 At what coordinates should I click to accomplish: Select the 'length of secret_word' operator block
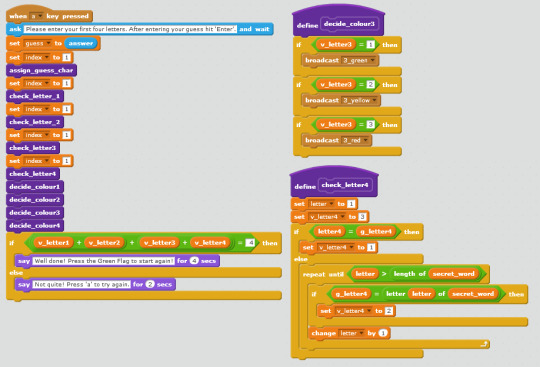(x=436, y=274)
